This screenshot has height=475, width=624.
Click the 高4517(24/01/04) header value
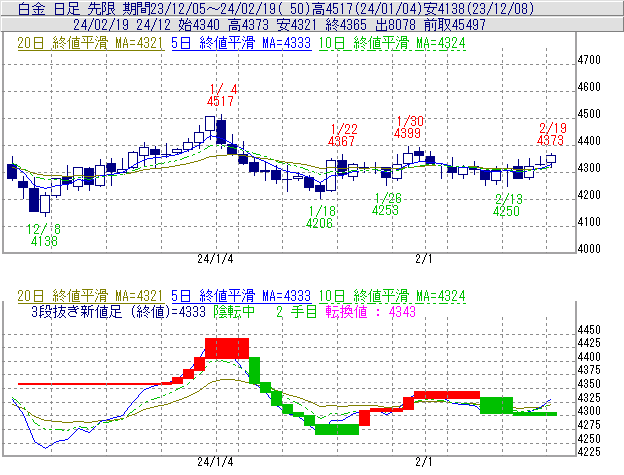click(x=370, y=8)
